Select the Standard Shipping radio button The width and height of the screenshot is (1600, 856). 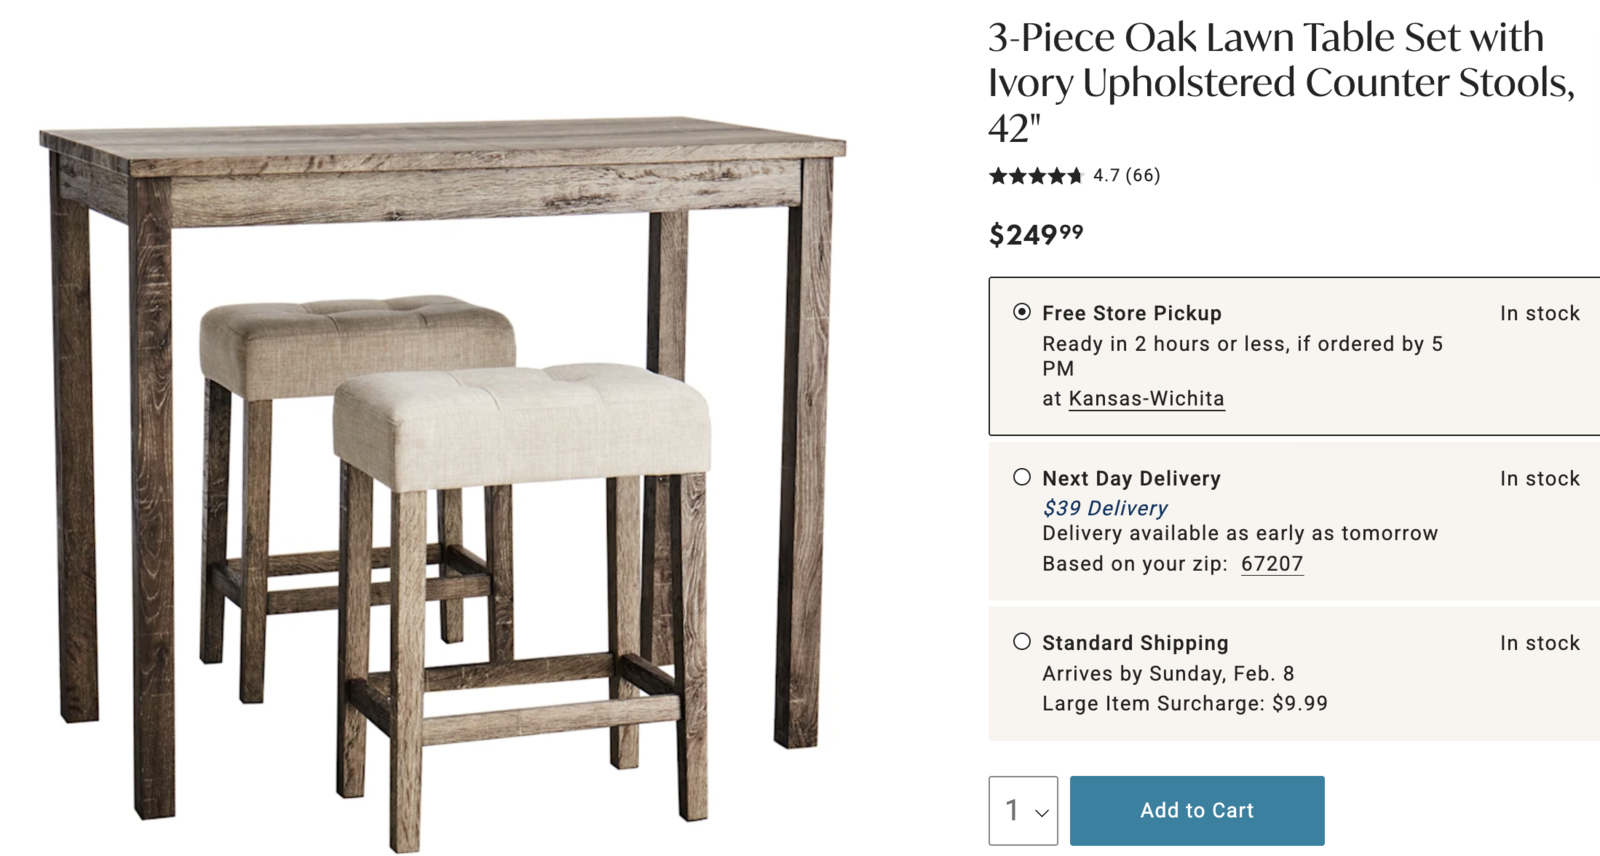pos(1021,642)
